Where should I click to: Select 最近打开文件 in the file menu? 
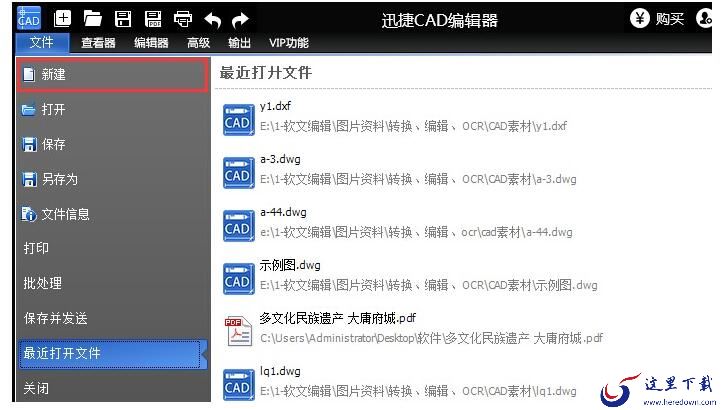(x=111, y=354)
